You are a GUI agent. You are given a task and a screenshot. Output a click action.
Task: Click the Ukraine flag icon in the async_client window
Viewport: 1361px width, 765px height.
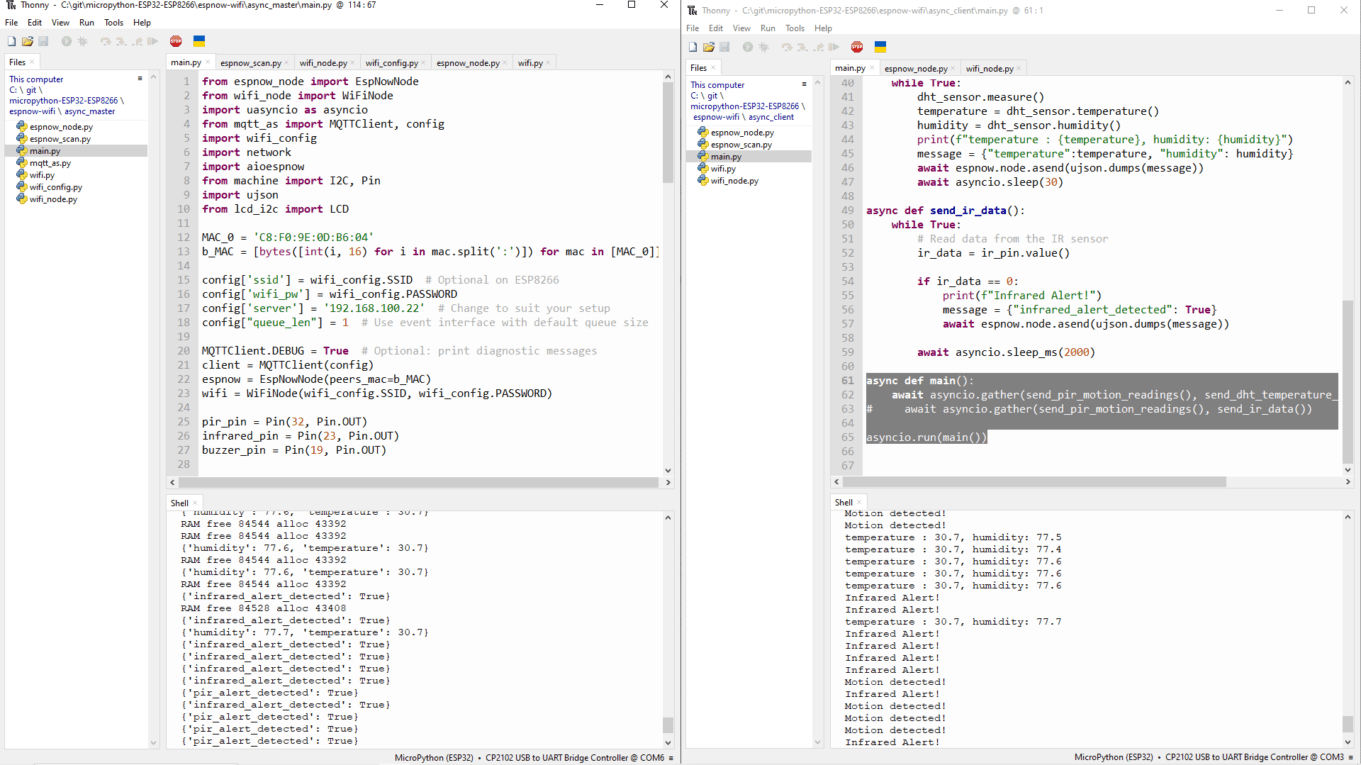pyautogui.click(x=880, y=47)
